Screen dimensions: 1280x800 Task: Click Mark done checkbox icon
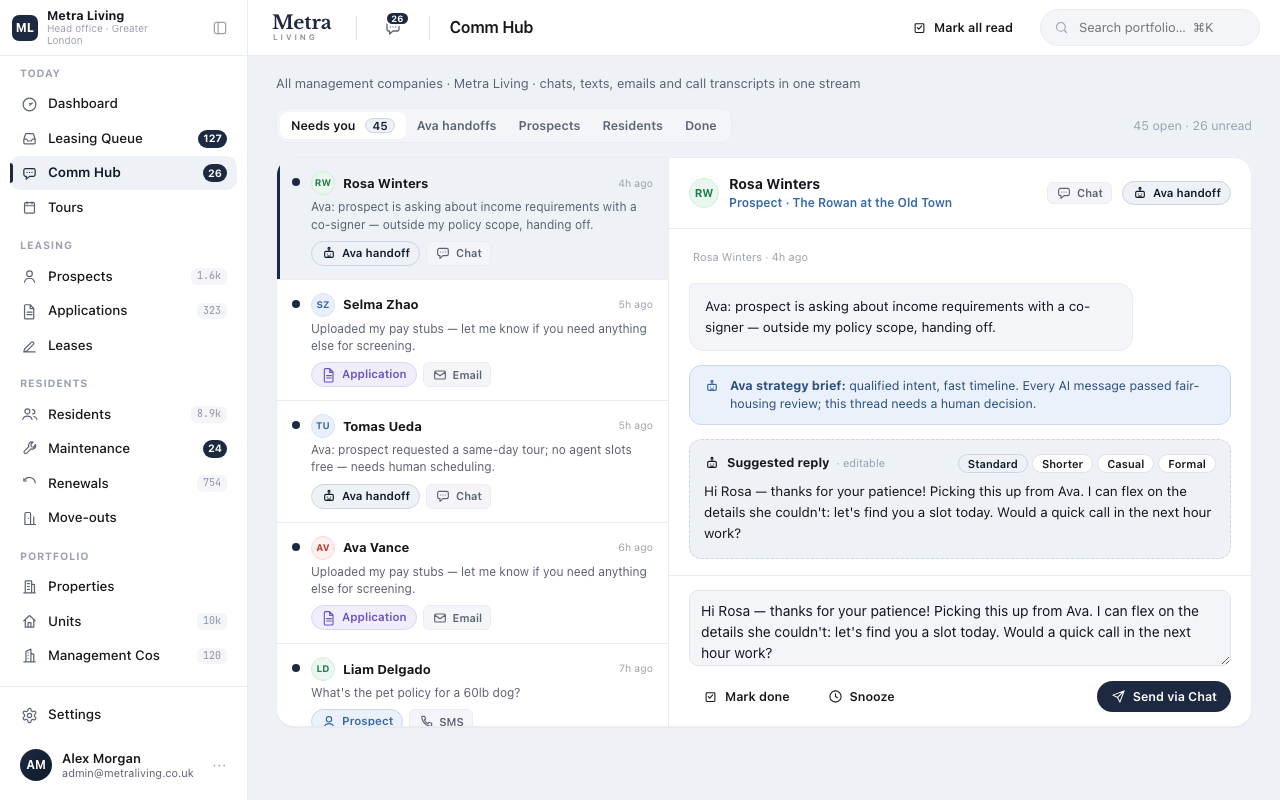click(x=710, y=697)
